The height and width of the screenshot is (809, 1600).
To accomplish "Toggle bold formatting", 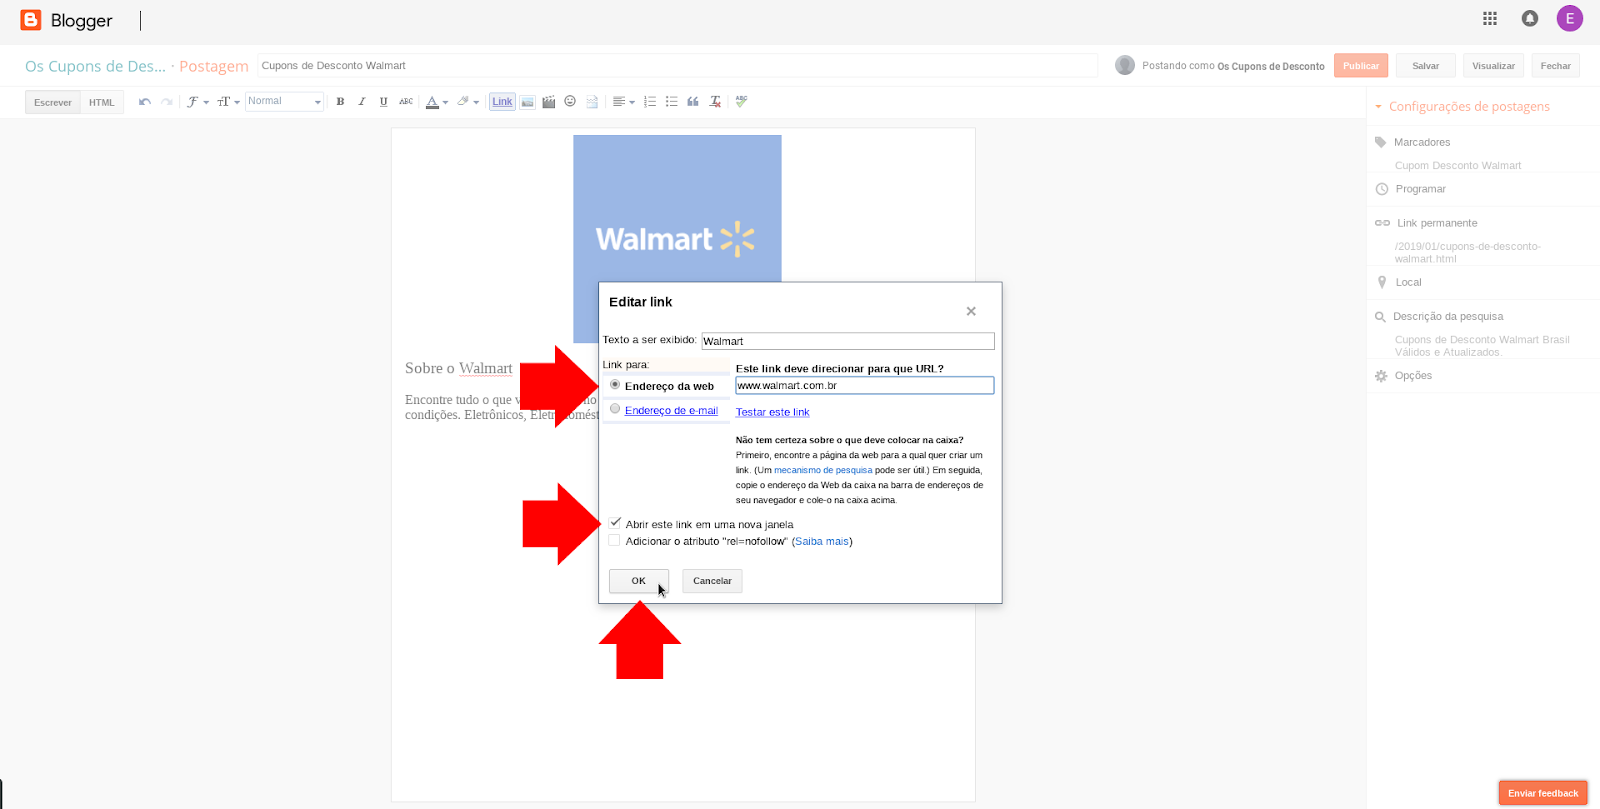I will pos(340,102).
